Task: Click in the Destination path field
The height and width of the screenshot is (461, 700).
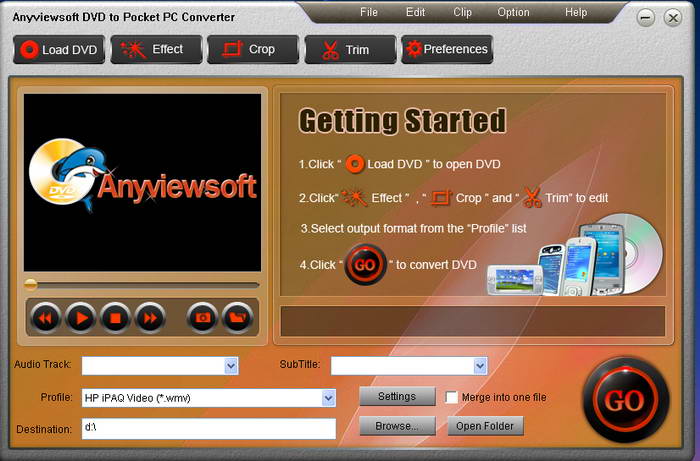Action: pyautogui.click(x=208, y=428)
